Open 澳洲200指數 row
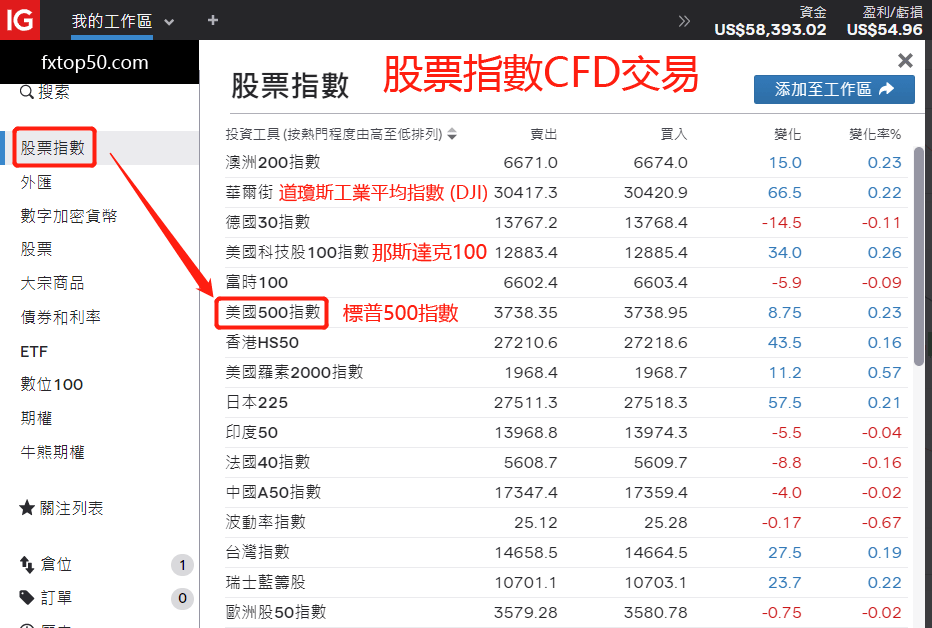The width and height of the screenshot is (932, 628). point(566,163)
